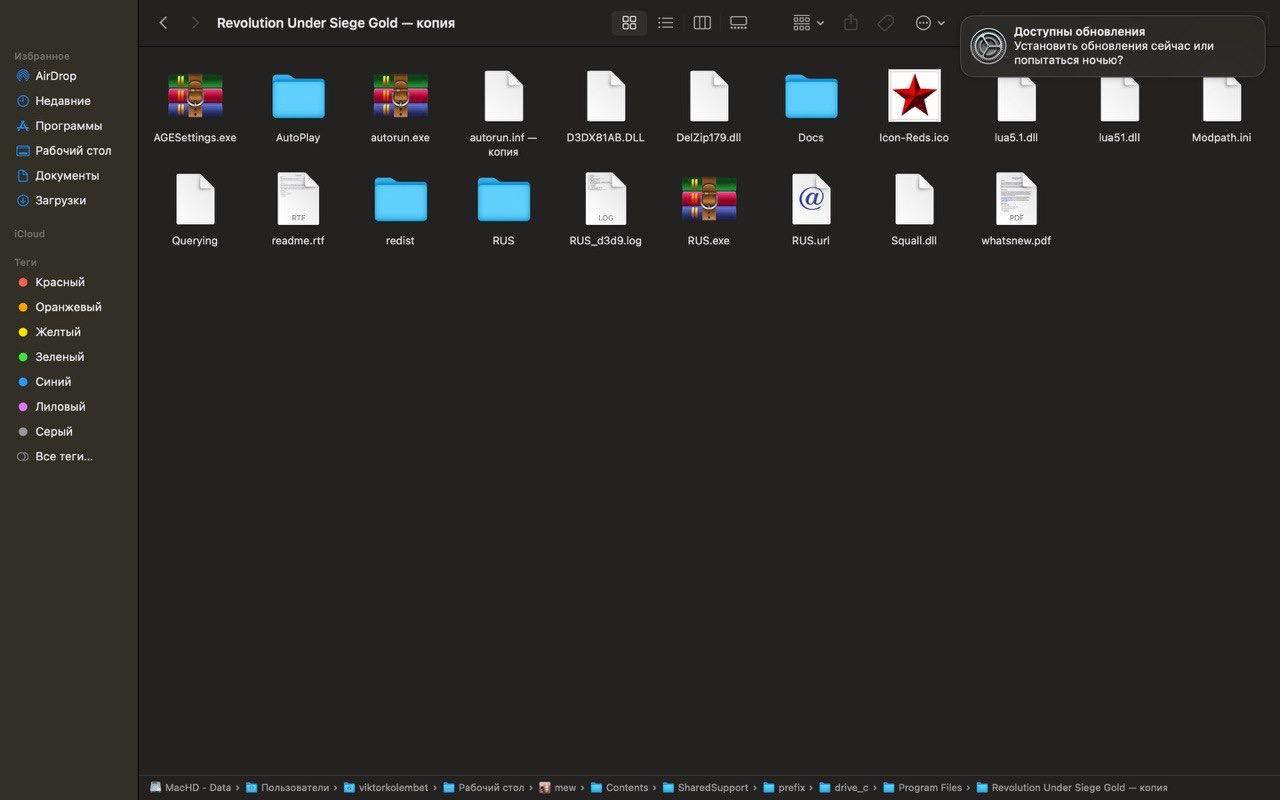
Task: Filter by the Оранжевый orange tag
Action: [69, 307]
